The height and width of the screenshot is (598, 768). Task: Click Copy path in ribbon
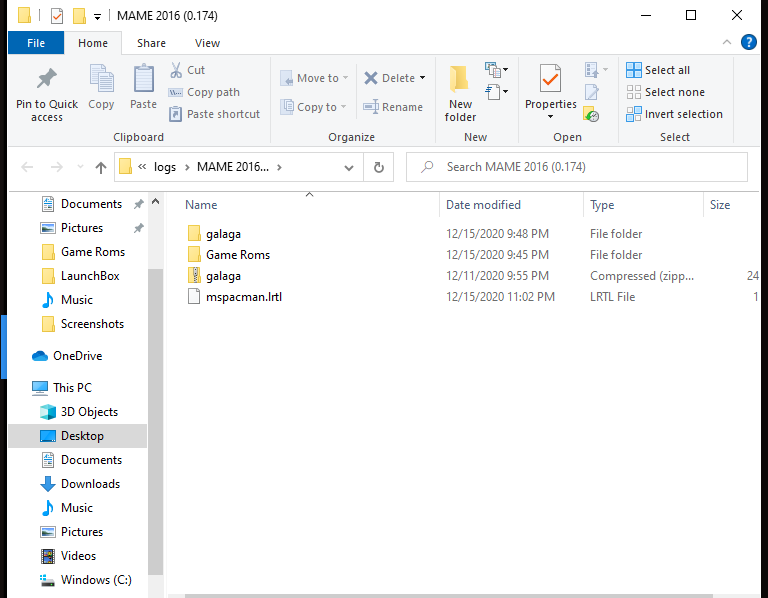click(204, 92)
